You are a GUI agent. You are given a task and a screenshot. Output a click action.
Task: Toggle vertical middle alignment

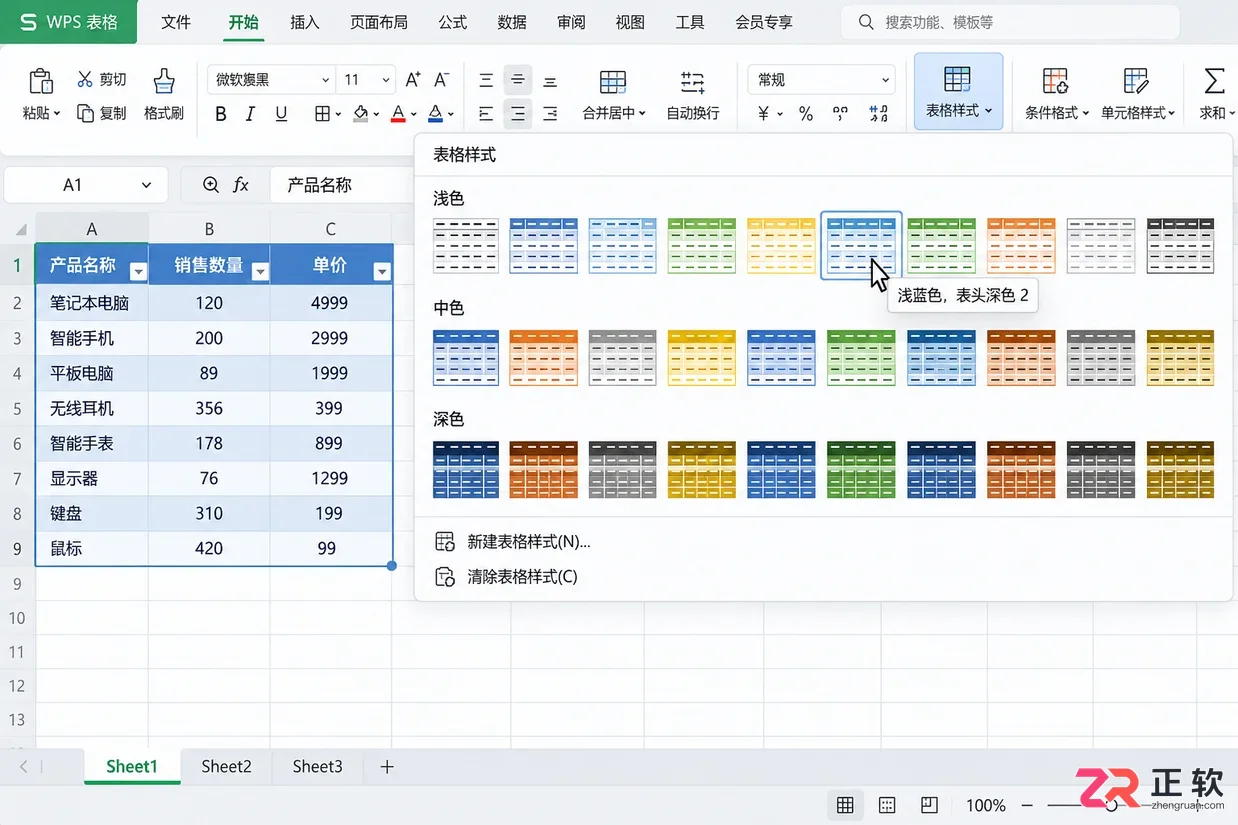[x=518, y=80]
